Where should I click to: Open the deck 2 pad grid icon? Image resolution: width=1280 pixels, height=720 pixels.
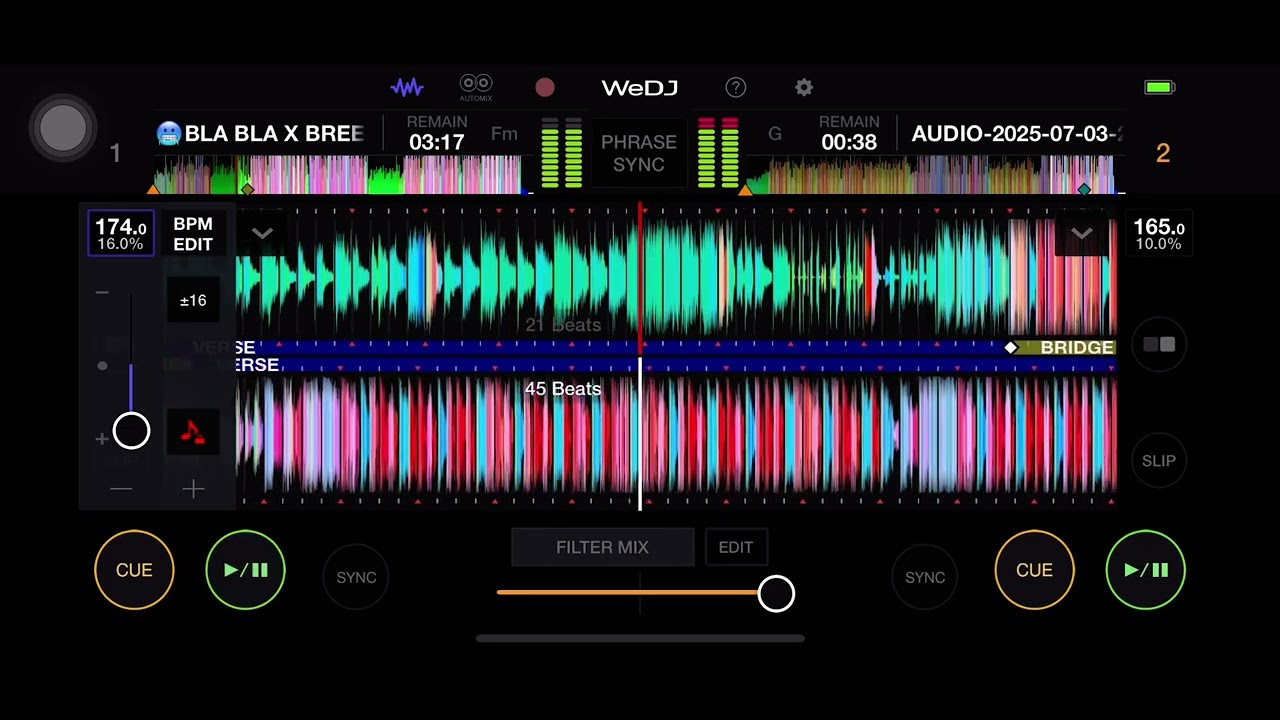coord(1159,345)
